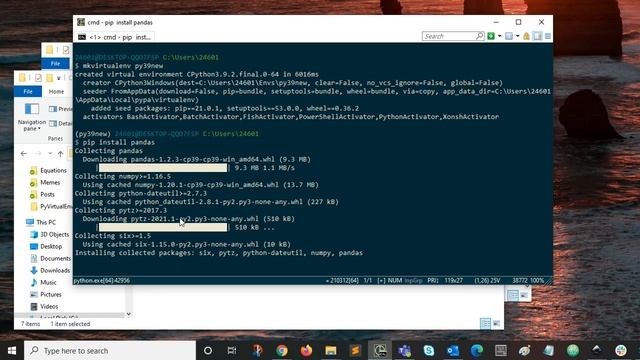Open quick access toolbar dropdown arrow

coord(59,78)
